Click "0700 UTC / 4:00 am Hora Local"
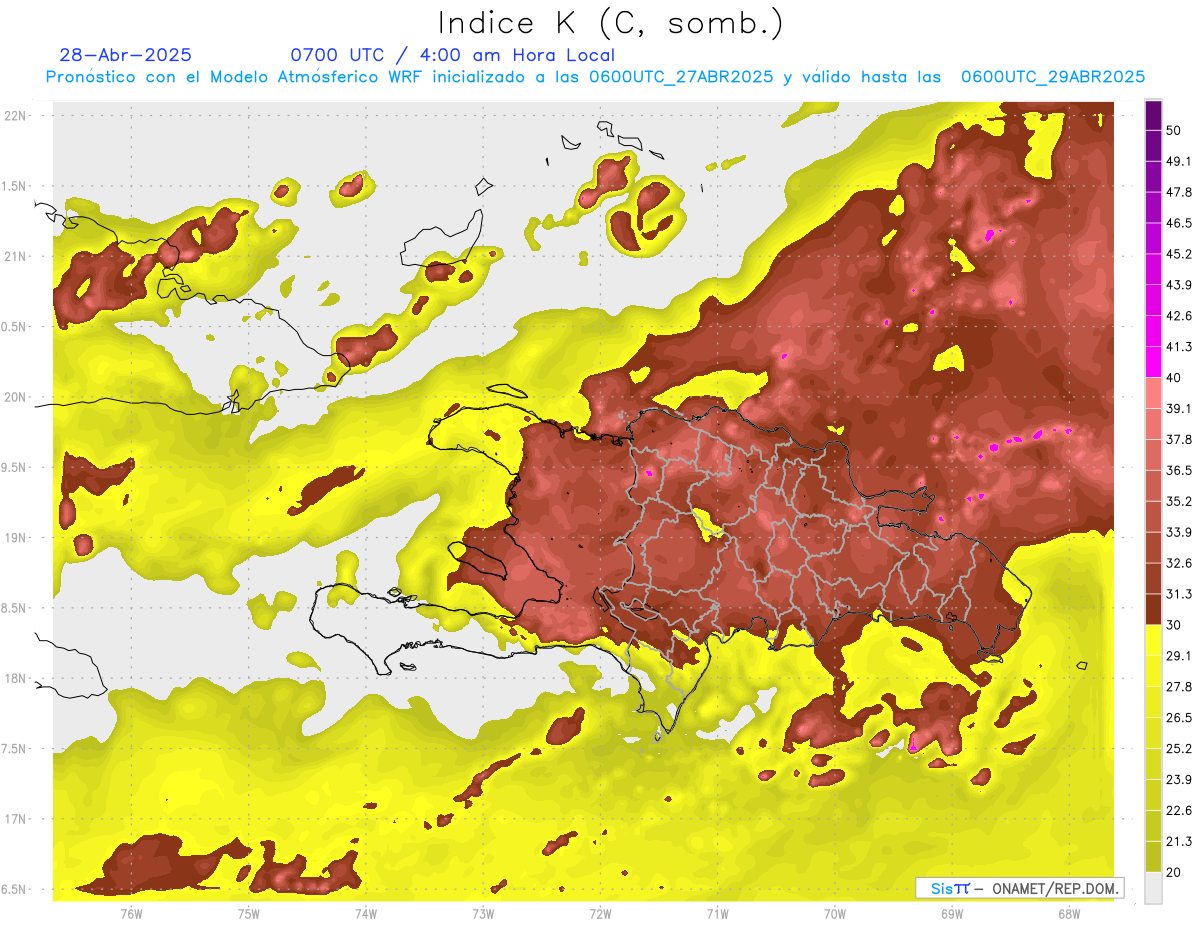This screenshot has height=927, width=1200. [453, 55]
